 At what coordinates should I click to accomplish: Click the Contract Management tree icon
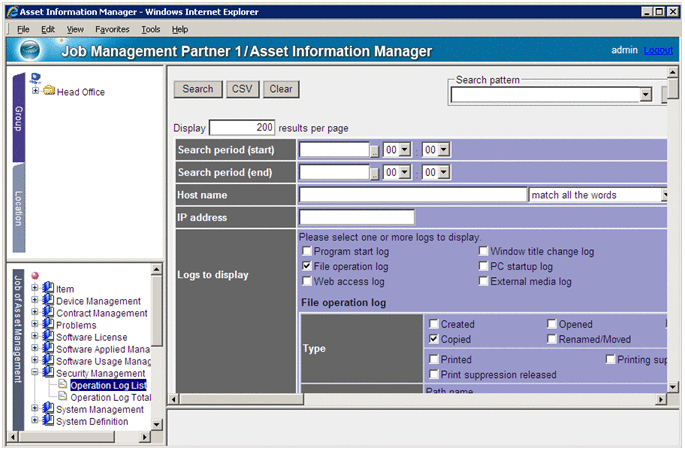coord(48,313)
